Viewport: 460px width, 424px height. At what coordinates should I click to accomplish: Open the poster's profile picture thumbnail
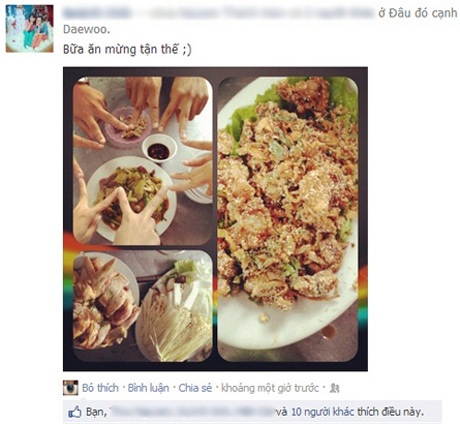tap(30, 29)
